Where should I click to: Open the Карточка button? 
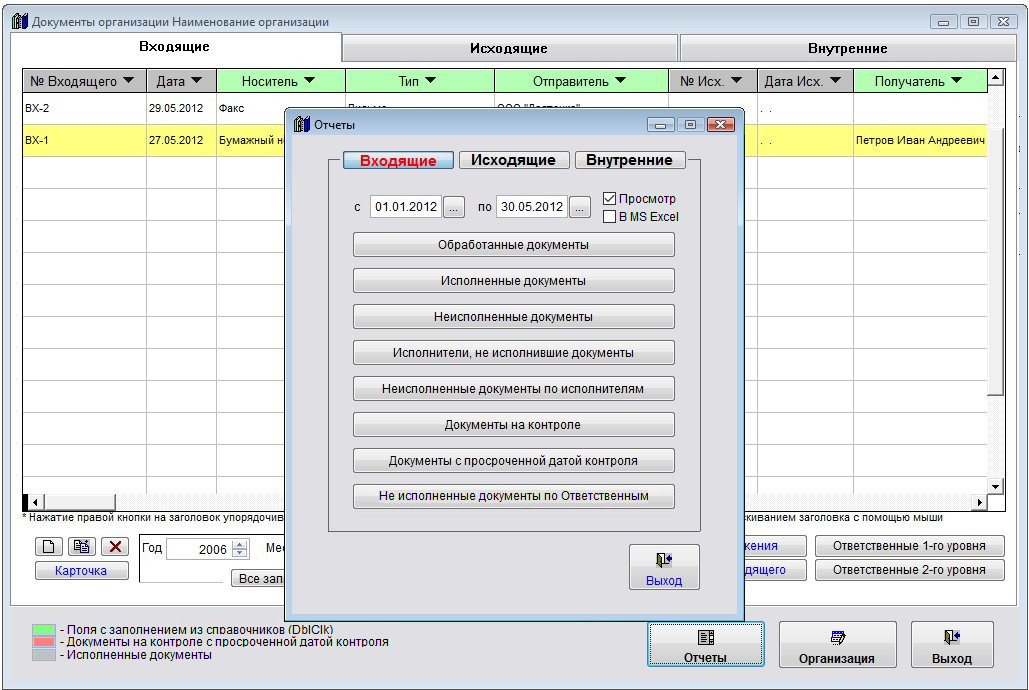coord(81,571)
